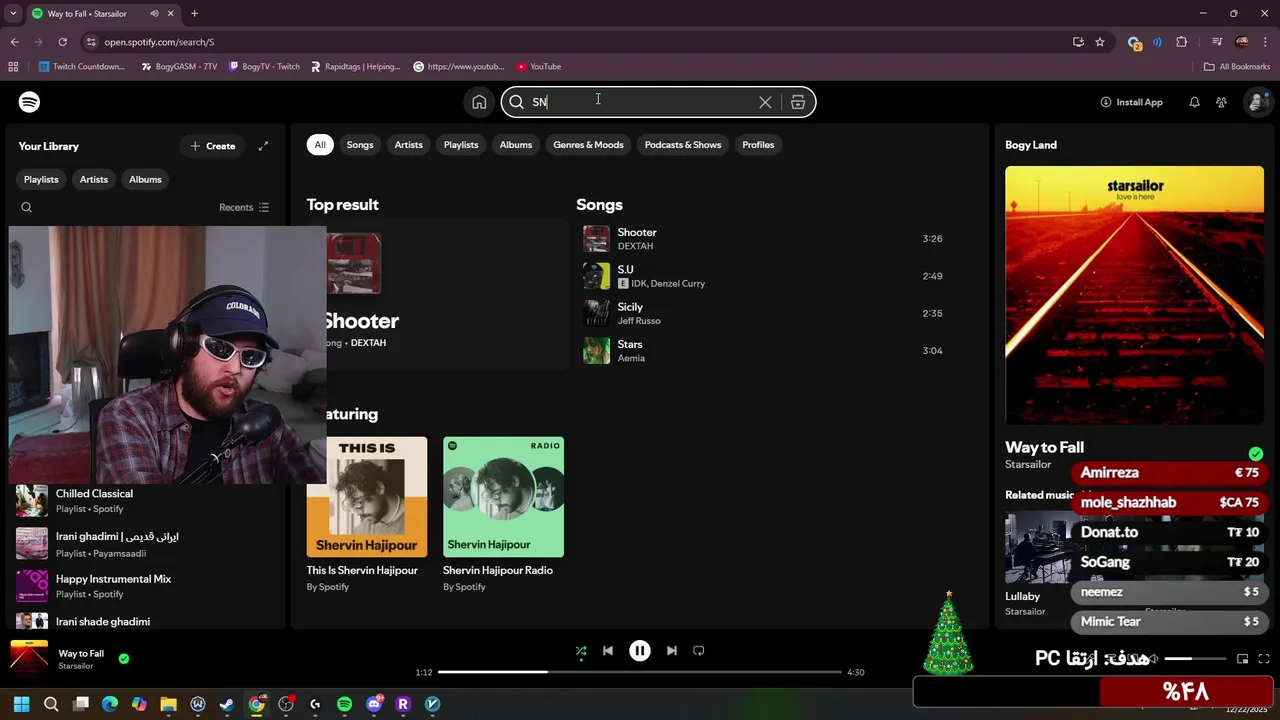Toggle repeat mode in player
1280x720 pixels.
click(699, 651)
